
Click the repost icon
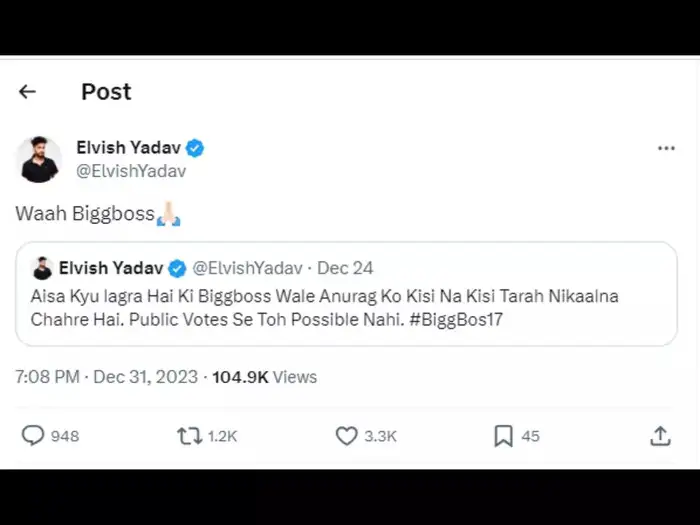tap(189, 436)
